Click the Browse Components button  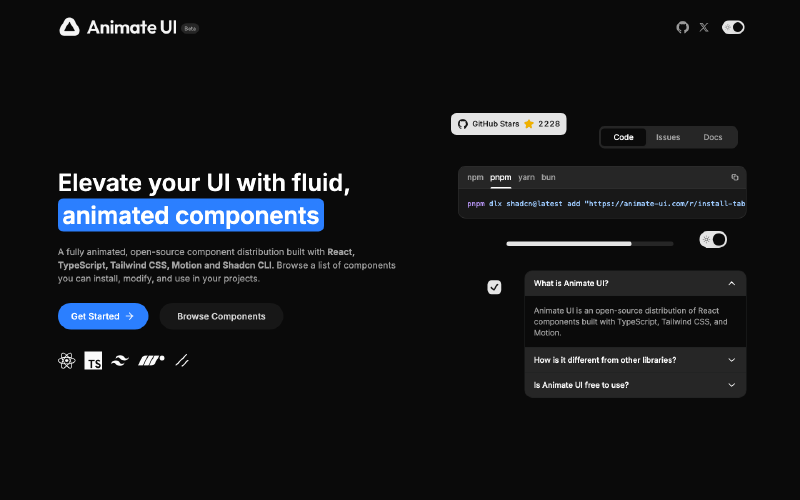point(221,316)
